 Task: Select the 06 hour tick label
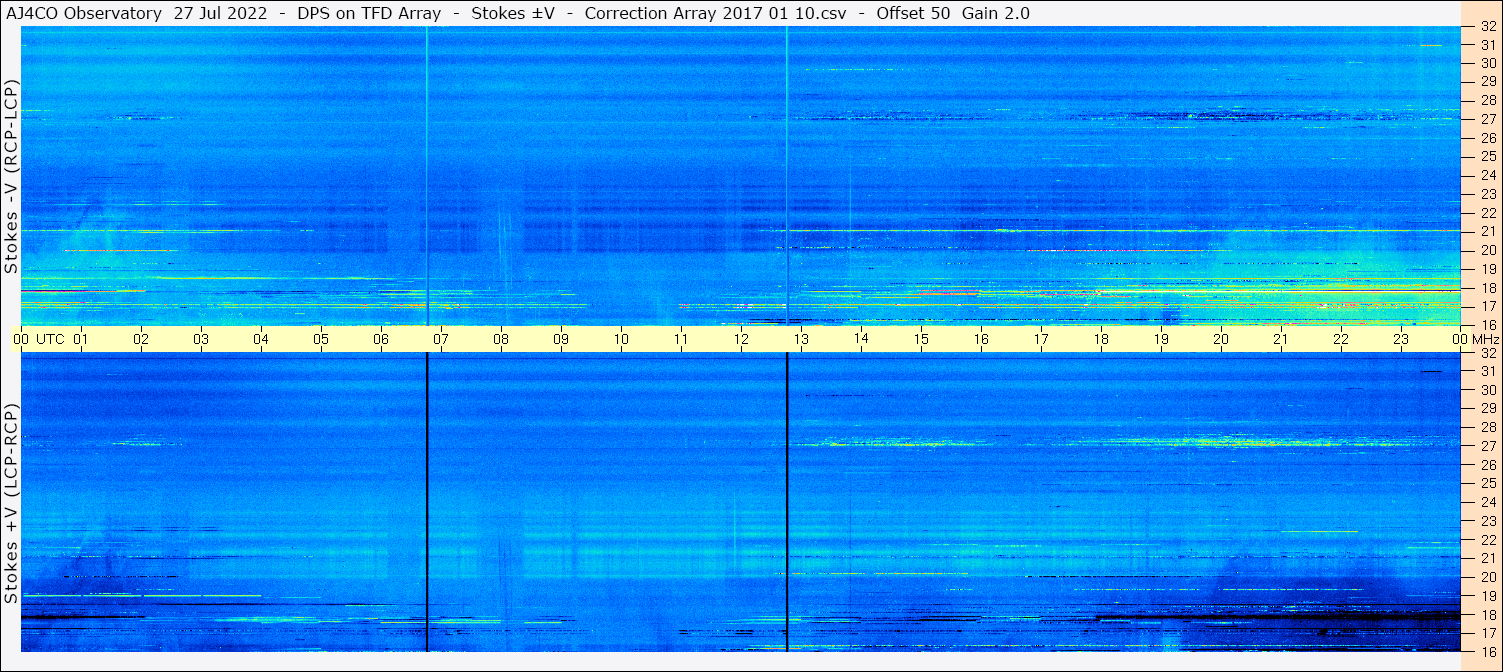tap(381, 339)
